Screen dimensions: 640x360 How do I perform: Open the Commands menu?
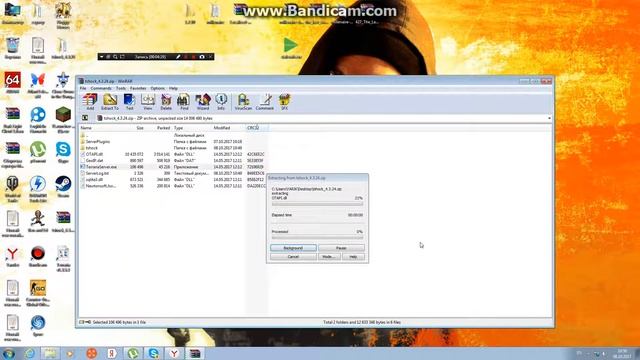coord(101,88)
